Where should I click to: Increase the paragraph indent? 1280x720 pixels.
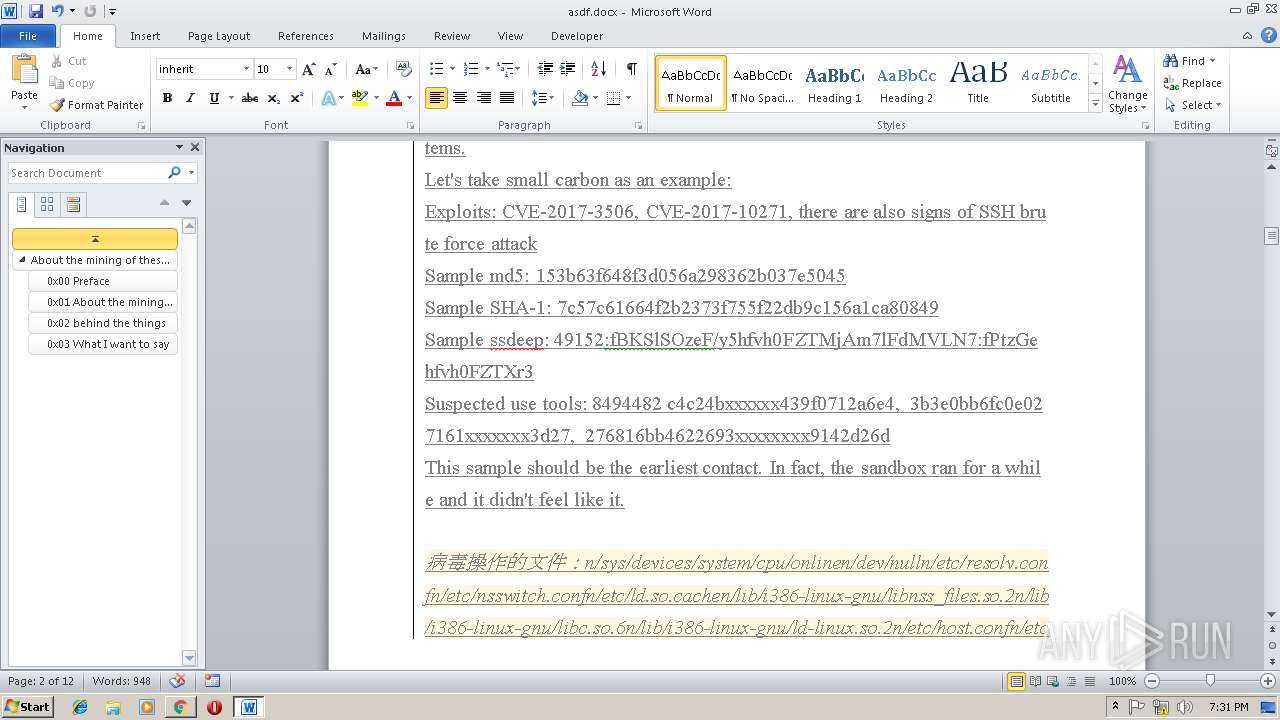pos(567,69)
